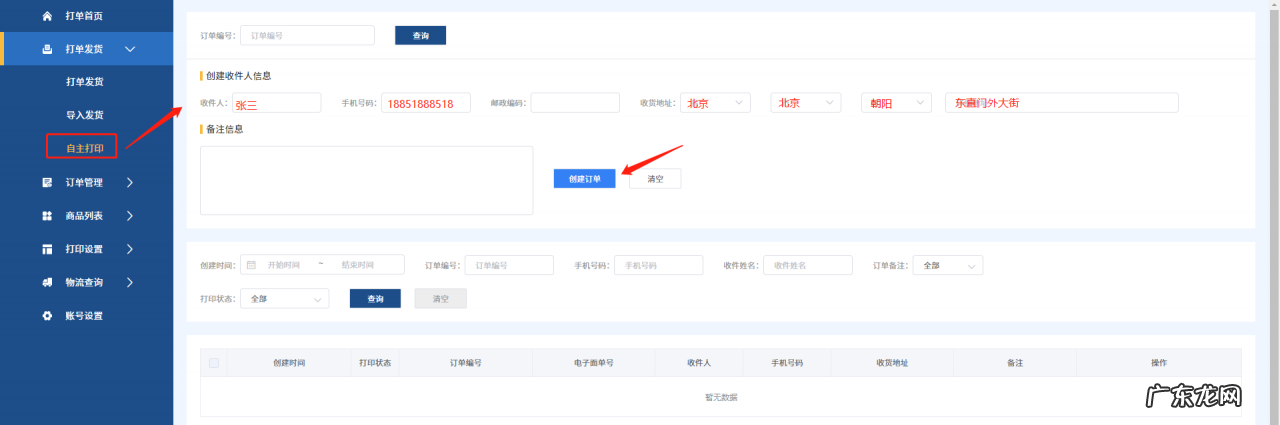Select the 打单发货 submenu item
This screenshot has height=425, width=1280.
click(84, 82)
